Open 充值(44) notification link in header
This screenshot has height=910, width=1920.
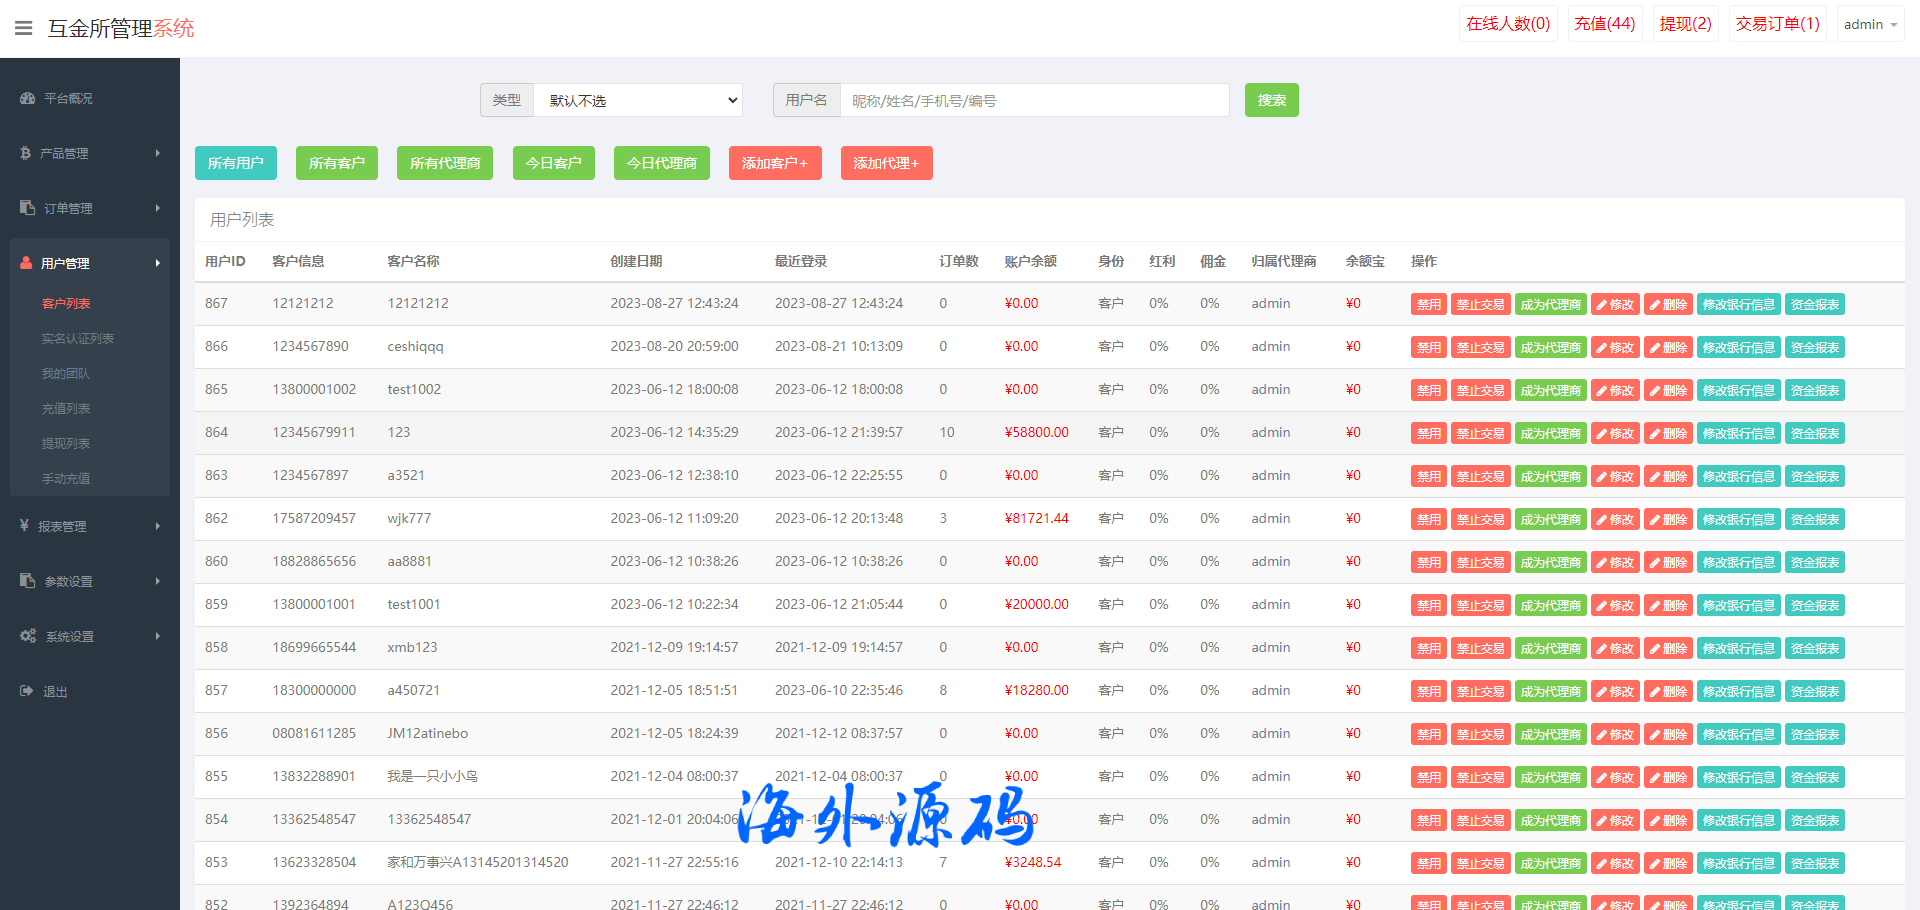tap(1604, 24)
